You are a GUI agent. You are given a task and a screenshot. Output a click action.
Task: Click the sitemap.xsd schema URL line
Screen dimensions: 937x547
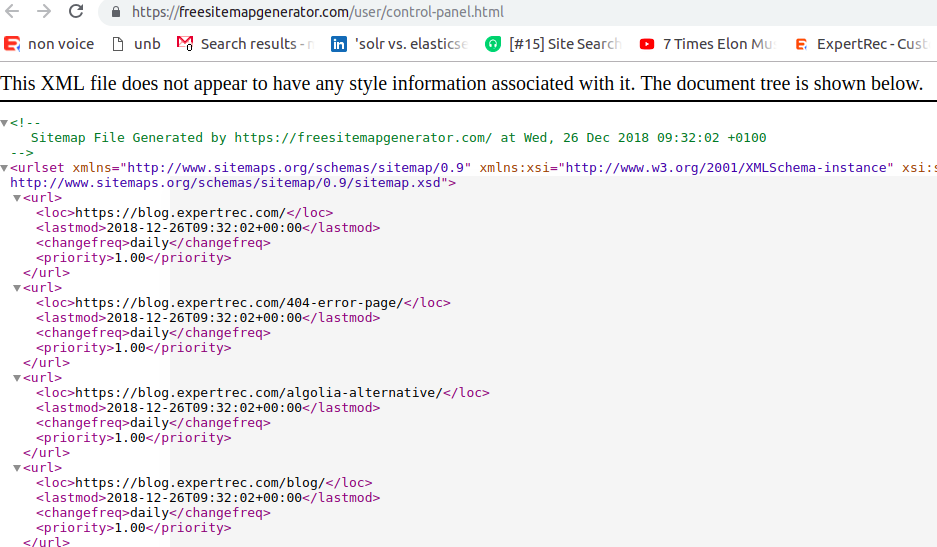(x=233, y=183)
